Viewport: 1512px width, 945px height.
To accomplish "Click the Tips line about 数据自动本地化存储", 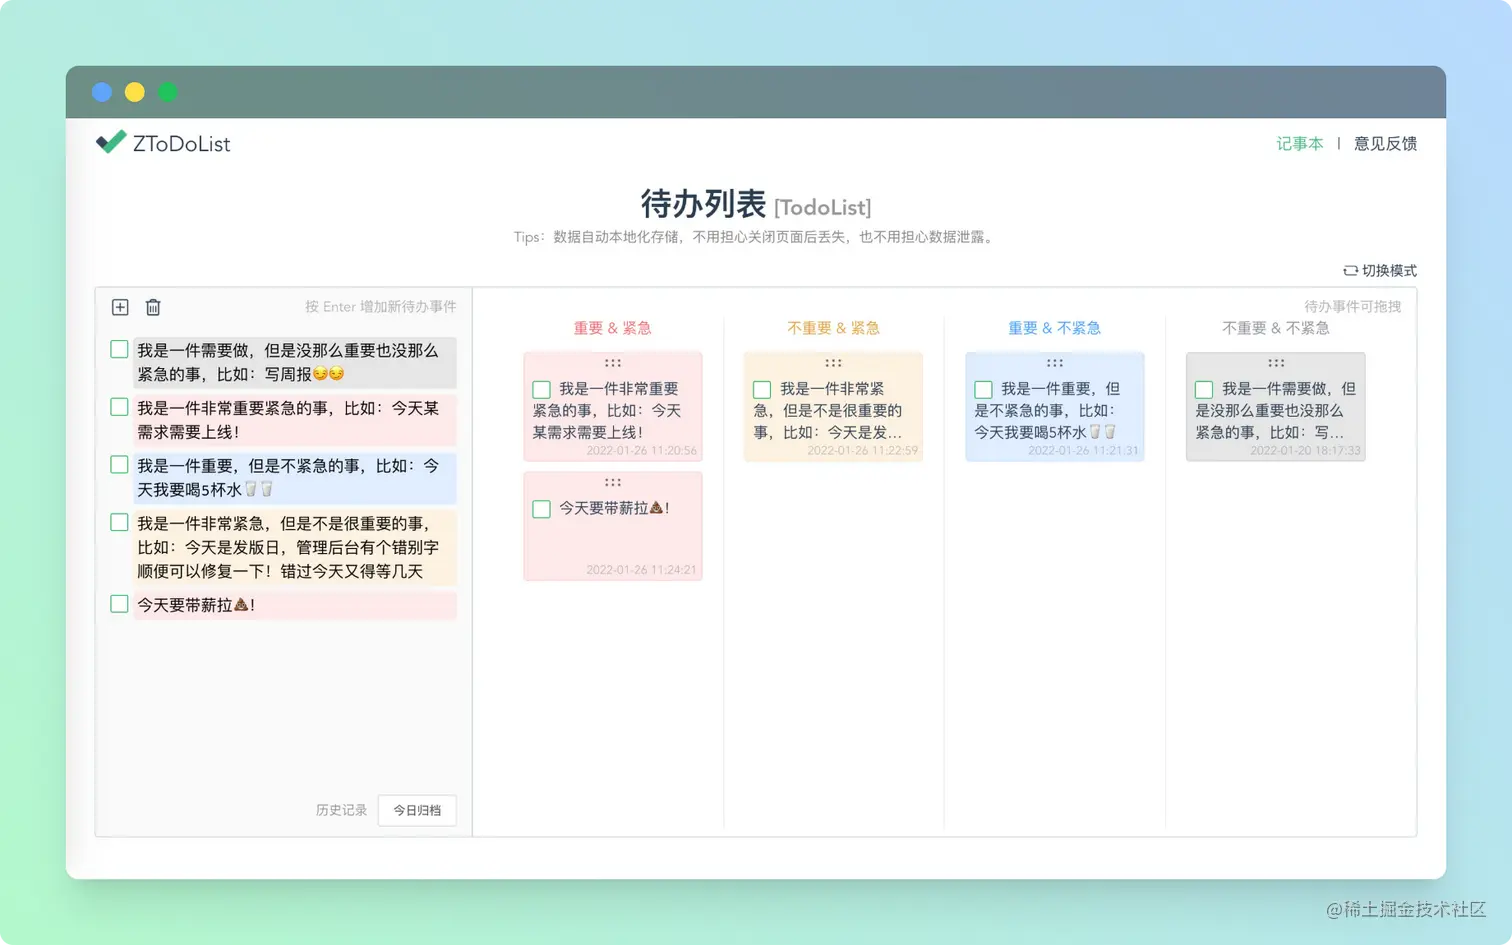I will pyautogui.click(x=756, y=237).
